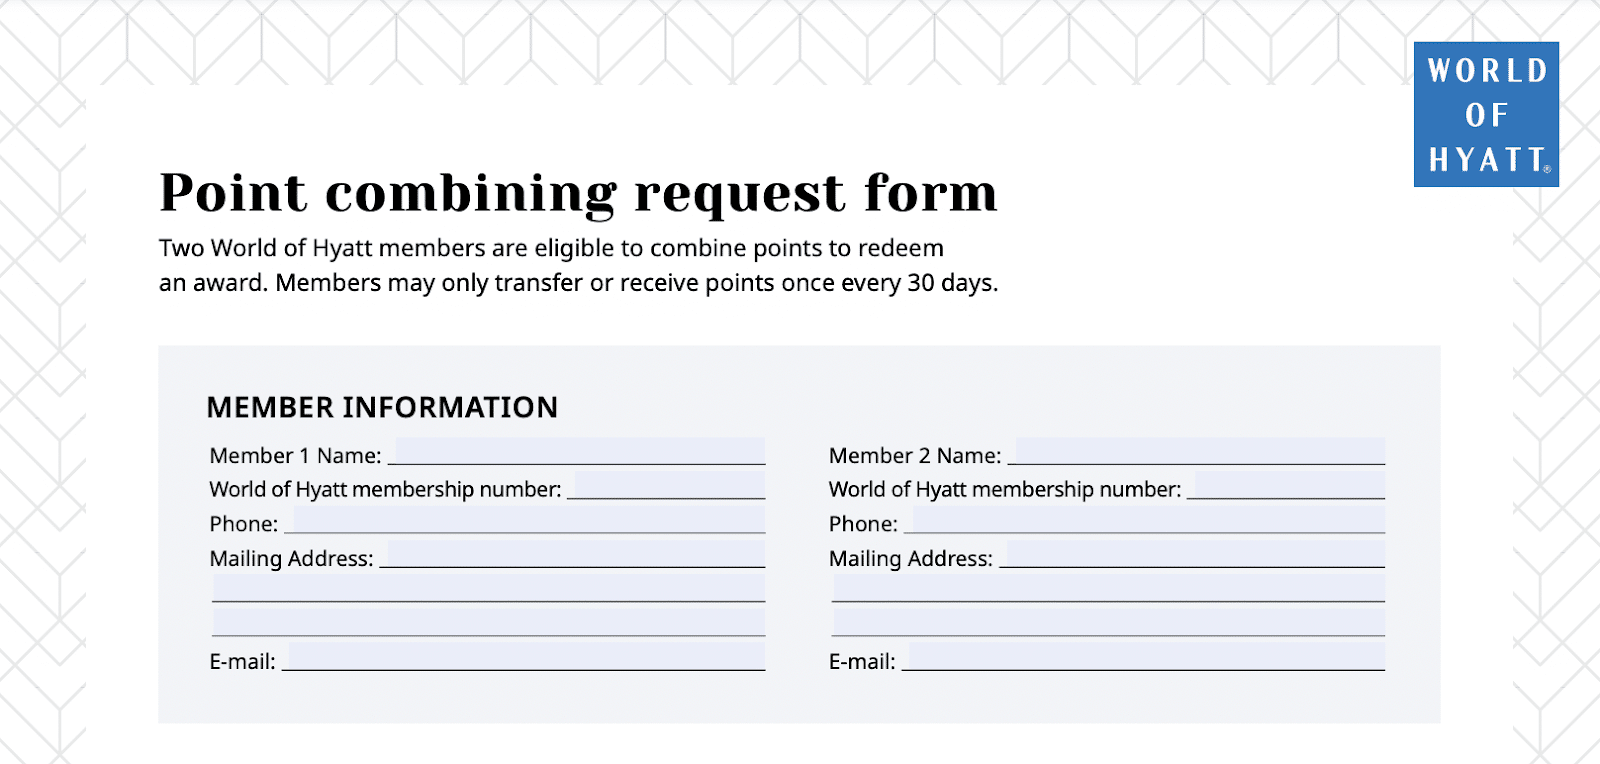Click the MEMBER INFORMATION section heading

point(382,407)
